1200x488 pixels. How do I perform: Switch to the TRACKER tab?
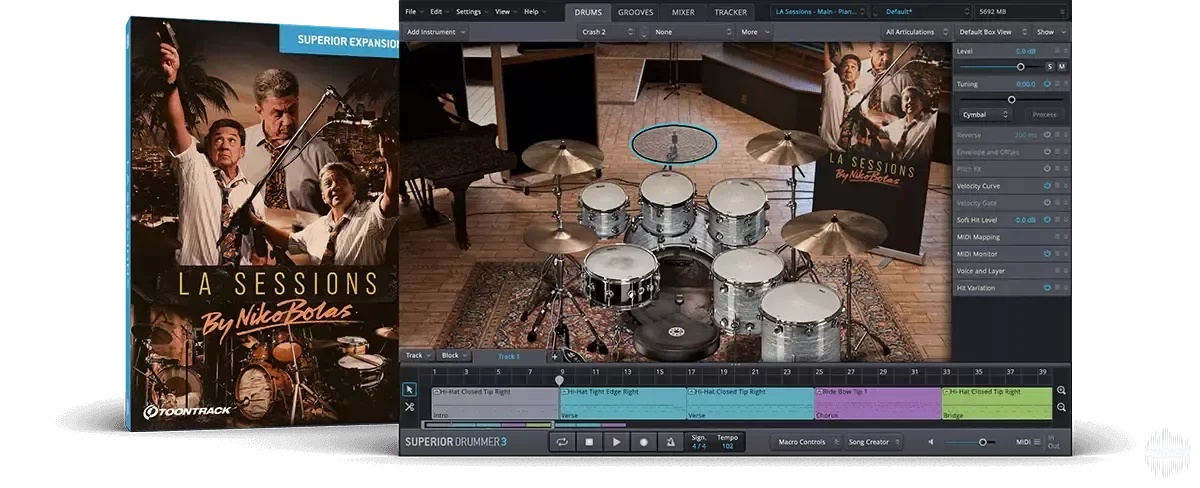pos(730,12)
